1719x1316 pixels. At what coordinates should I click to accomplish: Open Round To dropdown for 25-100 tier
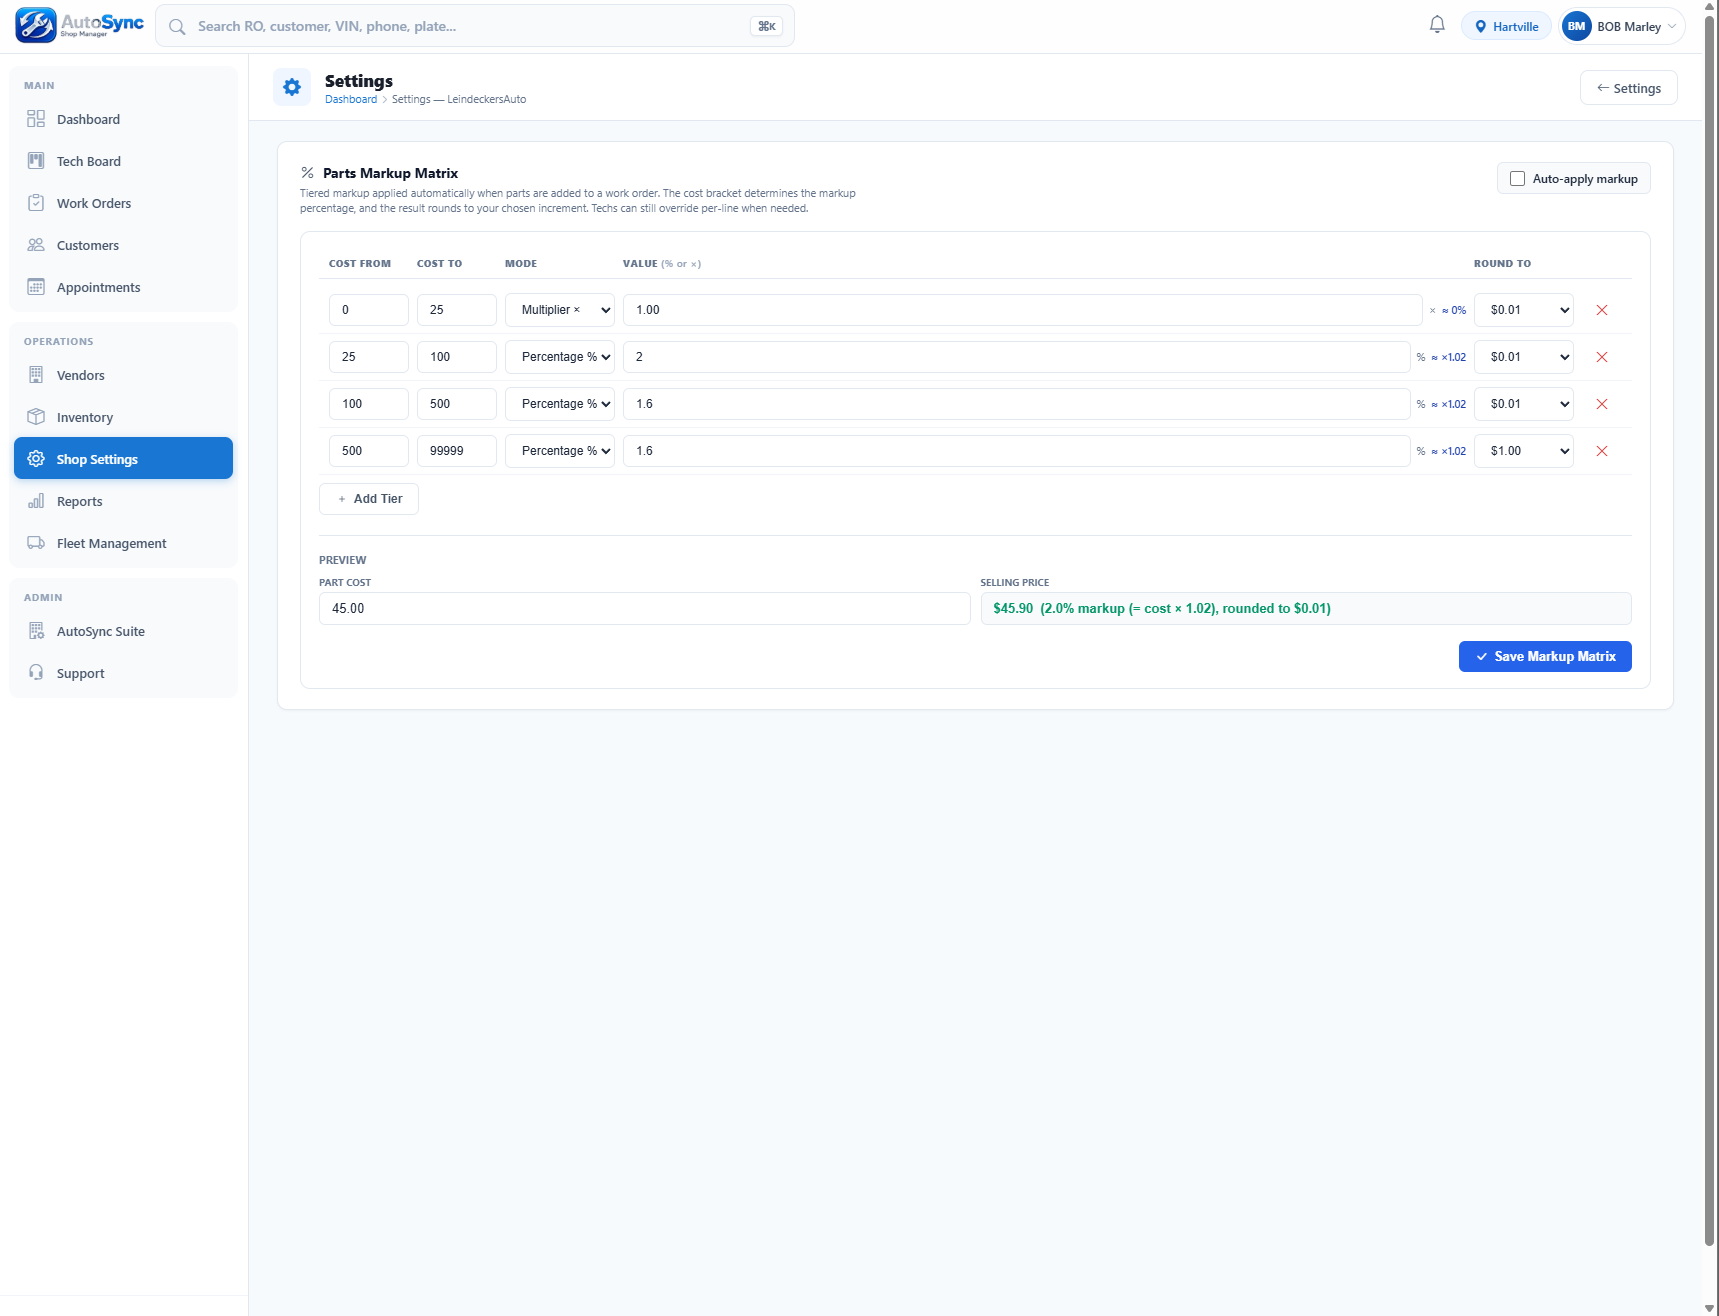1524,357
